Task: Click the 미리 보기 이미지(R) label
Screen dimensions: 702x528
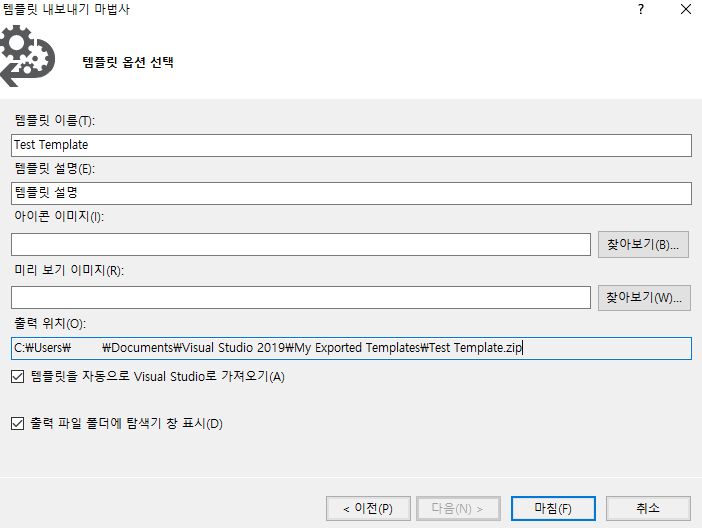Action: pyautogui.click(x=69, y=270)
